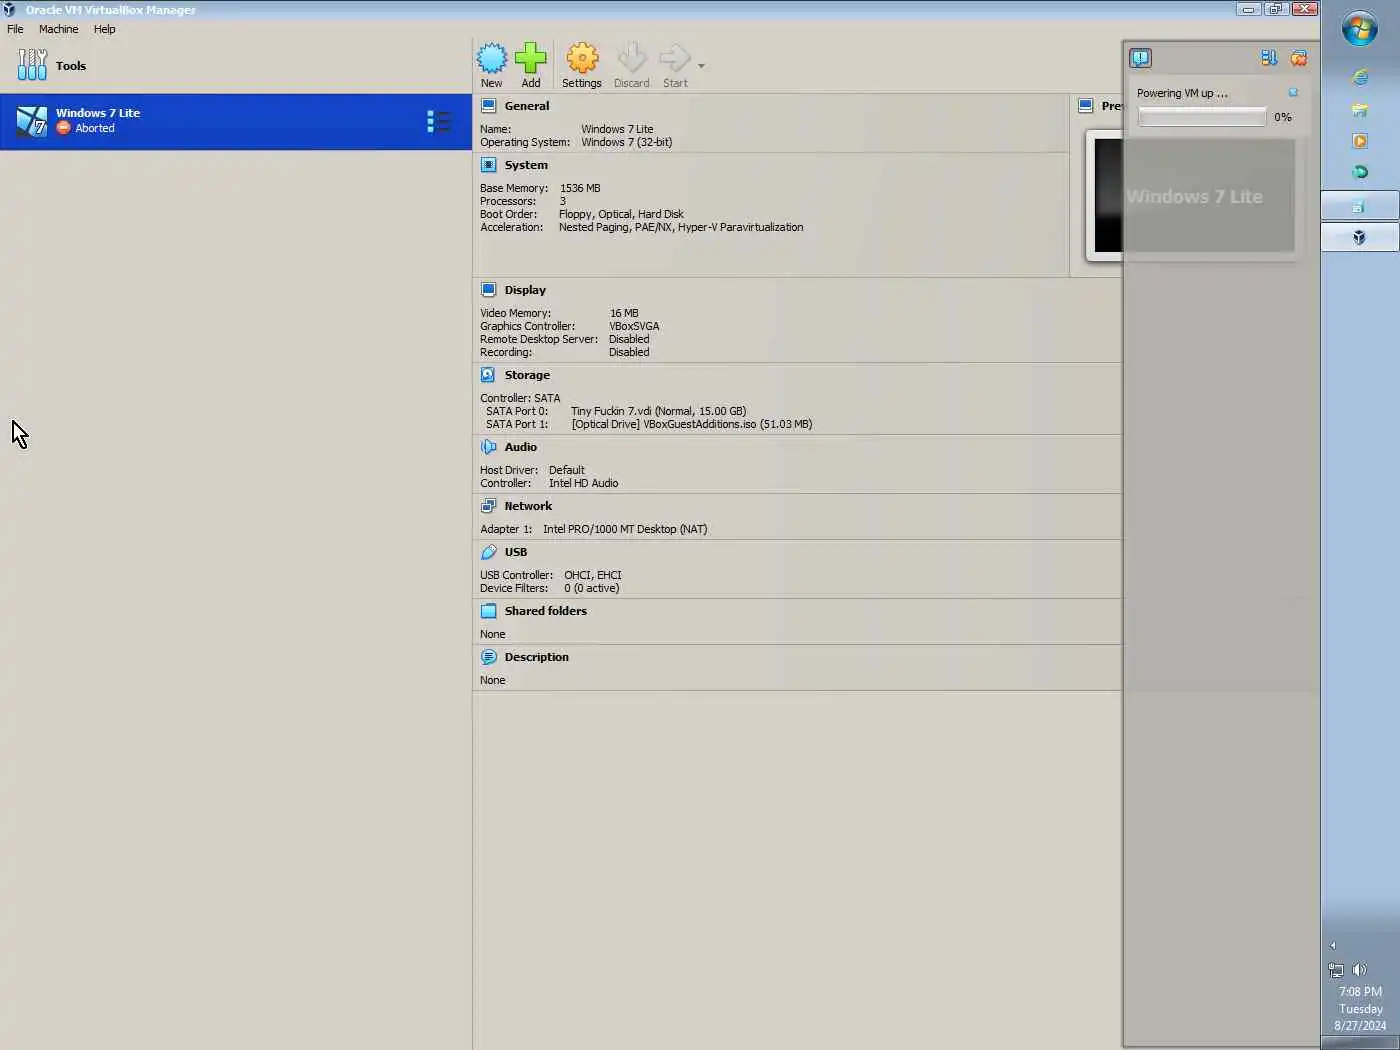Show hidden system tray icons arrow

tap(1333, 945)
